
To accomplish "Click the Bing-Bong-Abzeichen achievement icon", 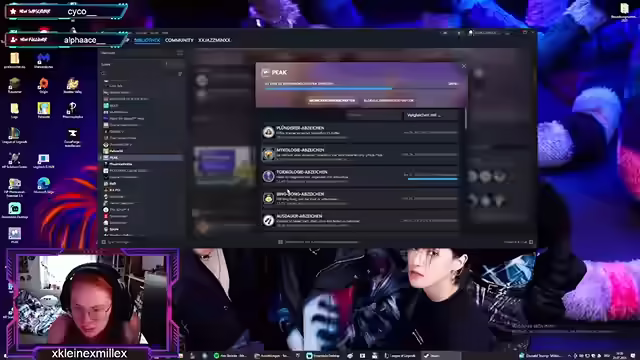I will 268,198.
